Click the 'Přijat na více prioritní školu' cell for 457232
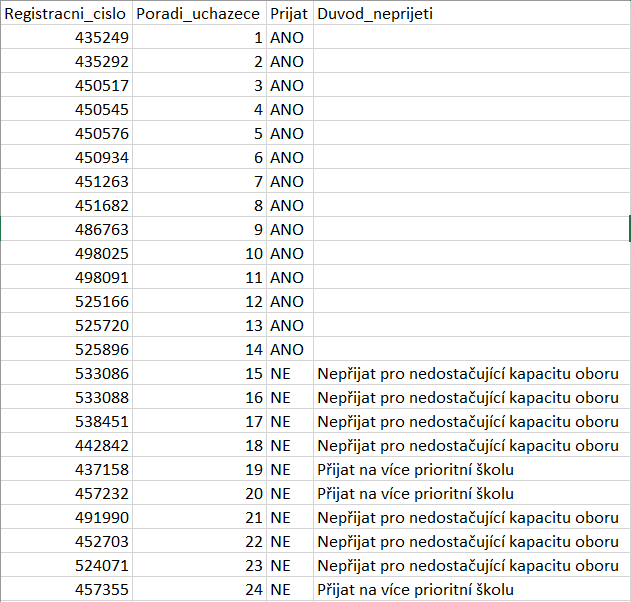This screenshot has width=631, height=602. 416,494
